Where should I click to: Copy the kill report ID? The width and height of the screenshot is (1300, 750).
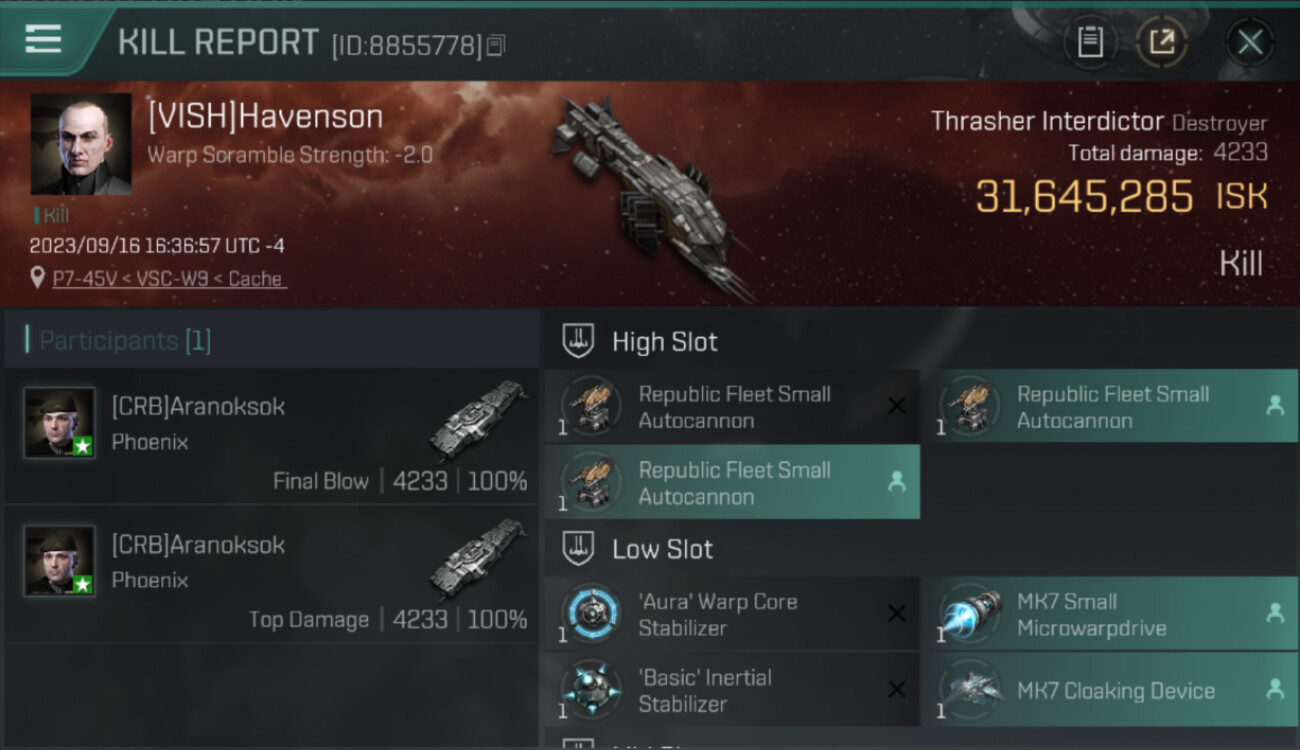pos(496,45)
